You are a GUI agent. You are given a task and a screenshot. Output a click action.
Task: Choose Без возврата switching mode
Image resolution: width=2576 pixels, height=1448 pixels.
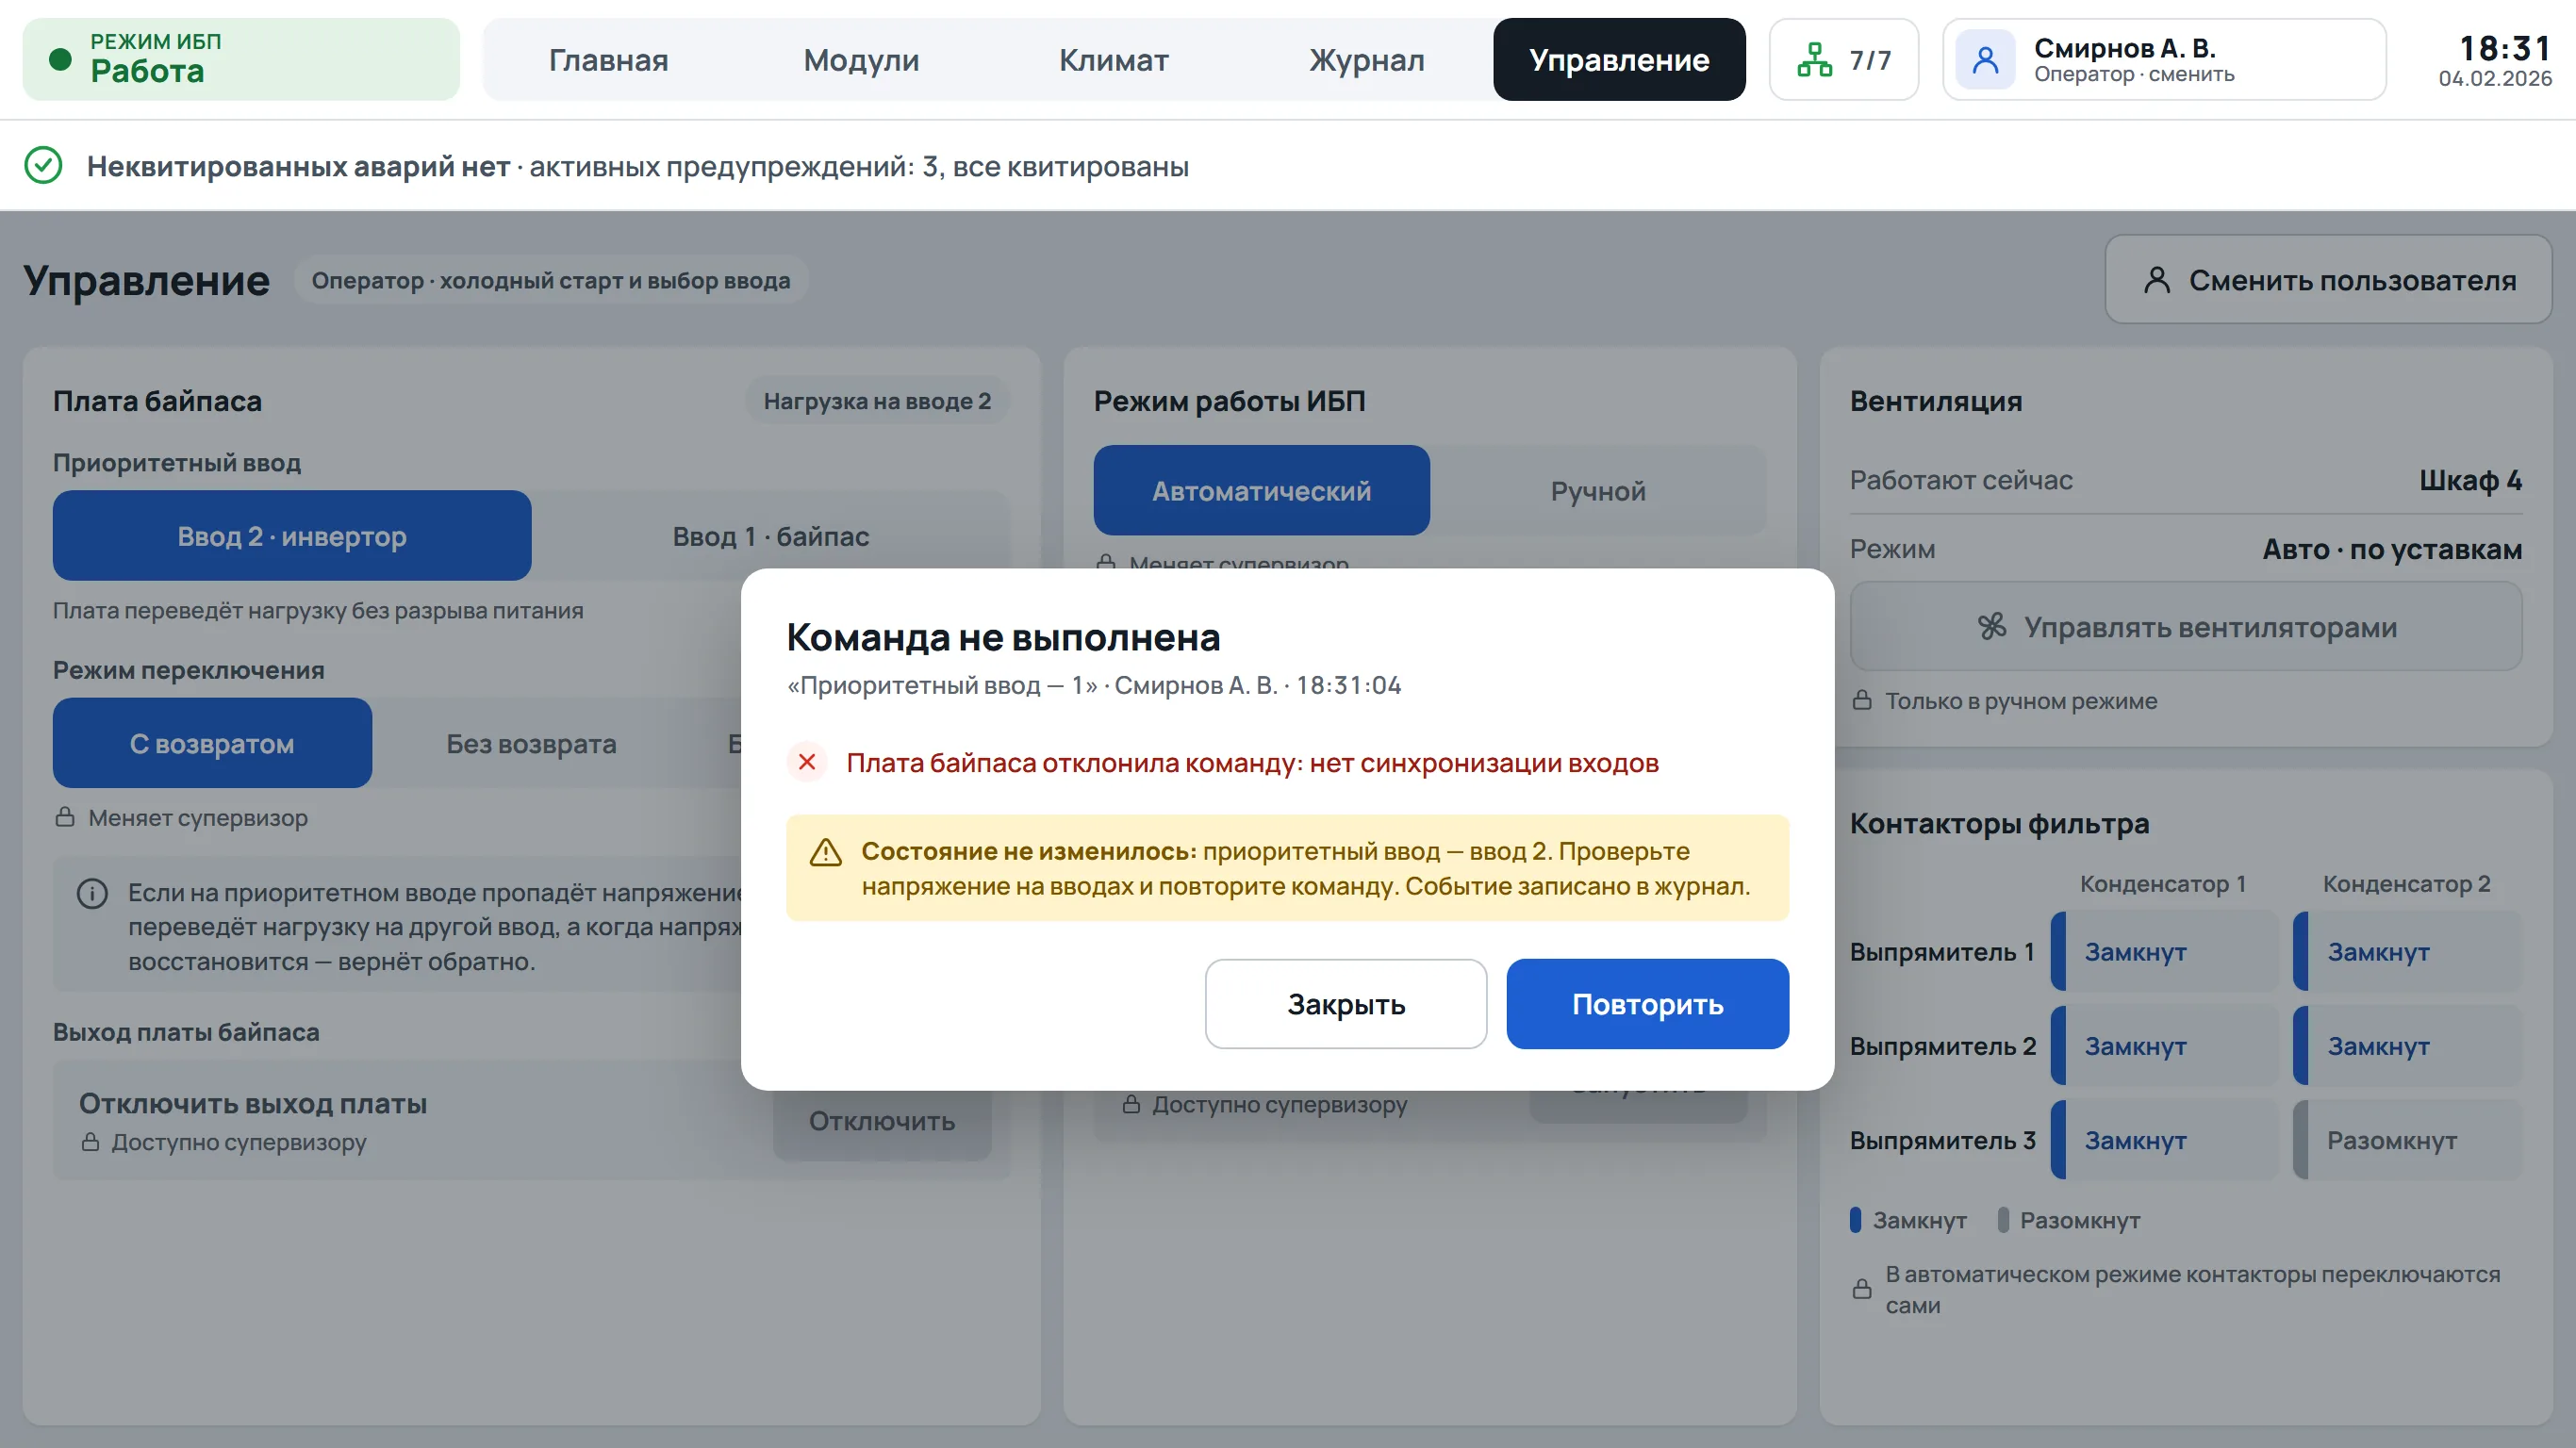(x=531, y=743)
